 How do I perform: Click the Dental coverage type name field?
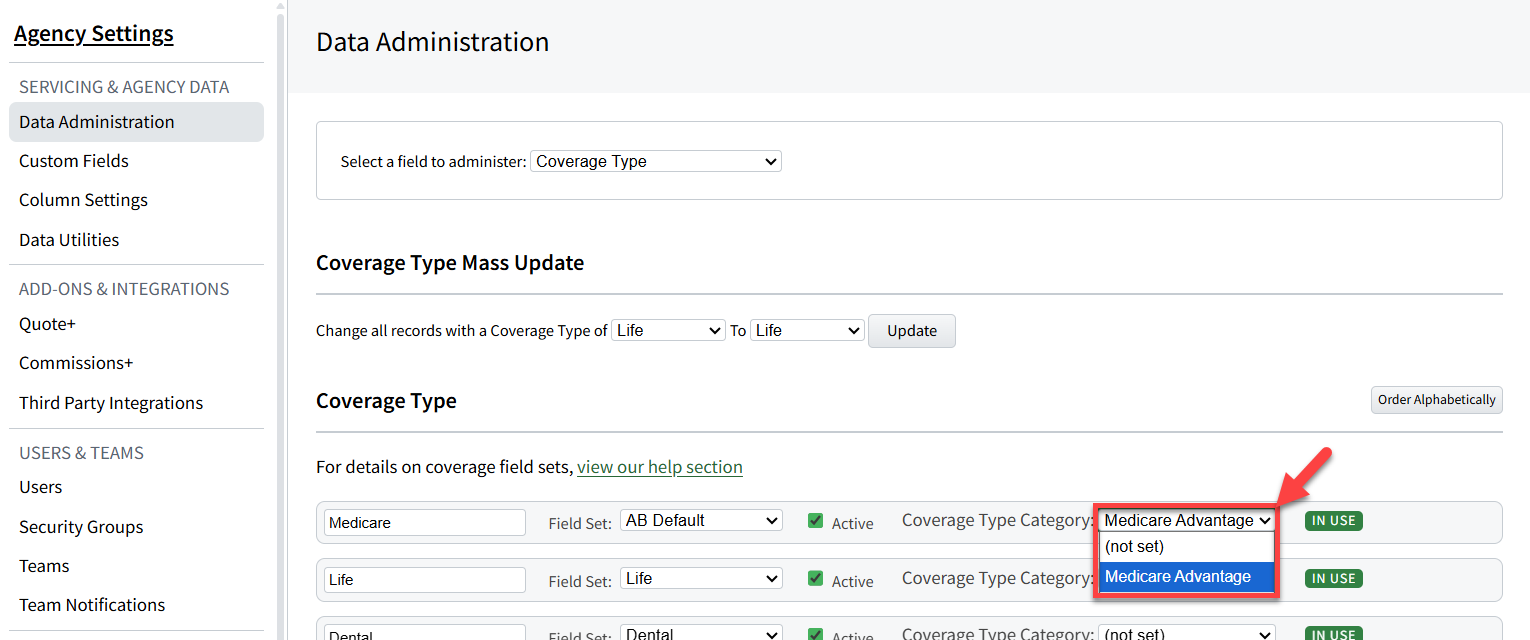425,633
